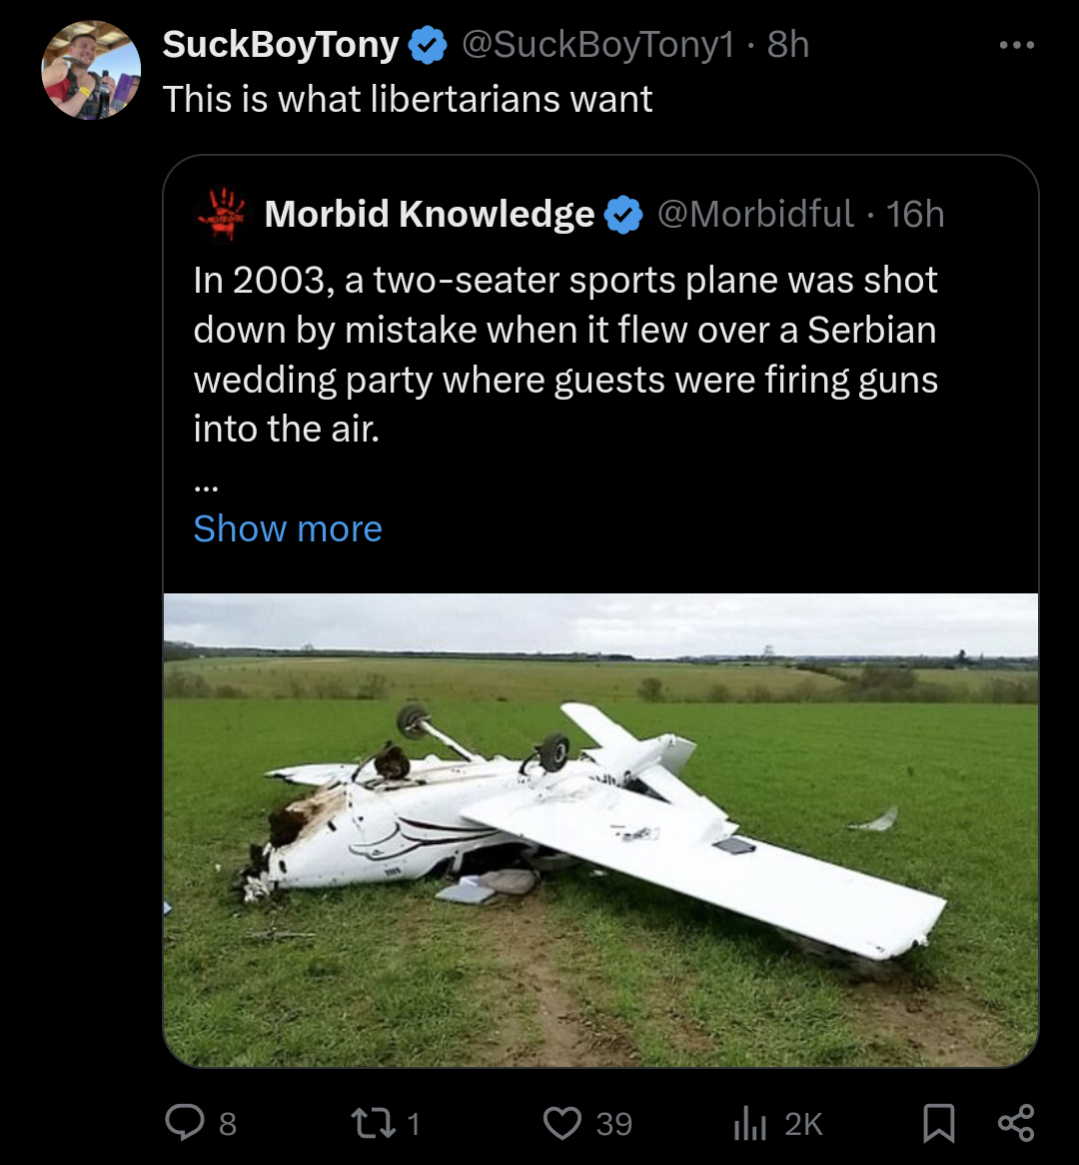The height and width of the screenshot is (1165, 1079).
Task: Visit Morbid Knowledge account name
Action: 429,214
